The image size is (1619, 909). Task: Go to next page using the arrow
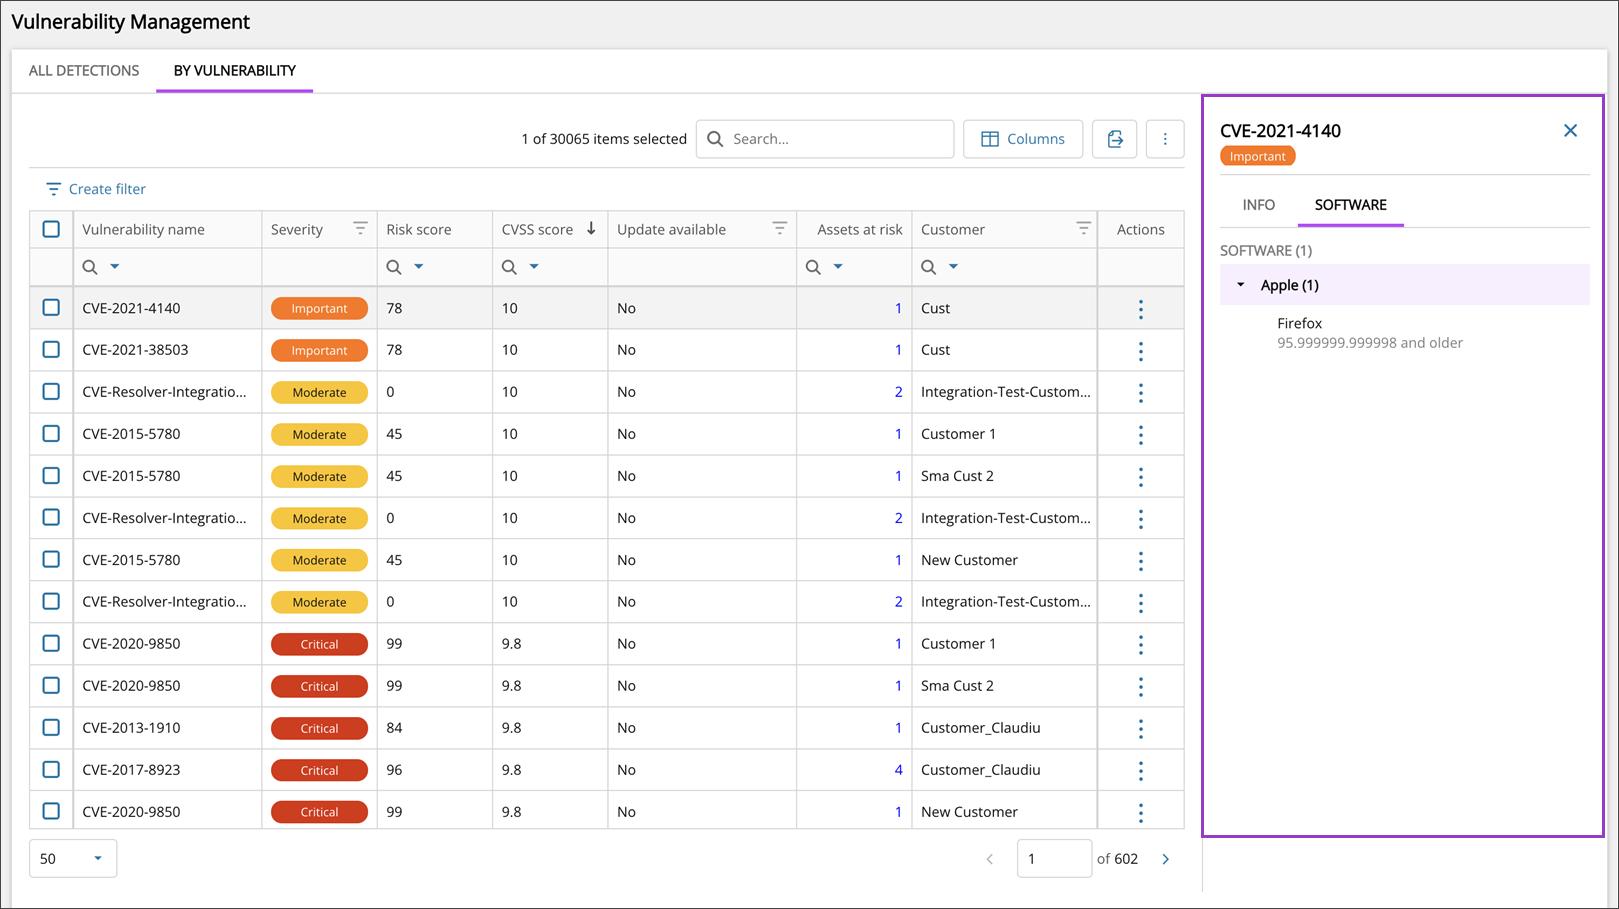pyautogui.click(x=1165, y=859)
